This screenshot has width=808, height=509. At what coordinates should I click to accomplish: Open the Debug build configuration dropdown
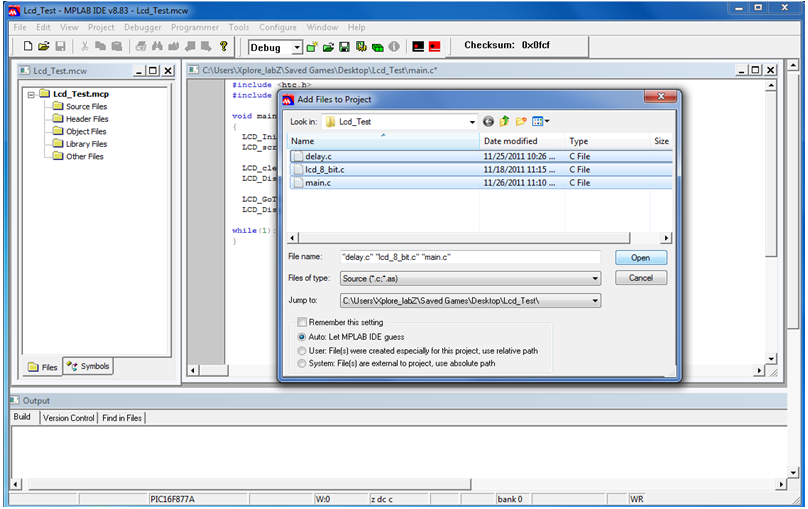pyautogui.click(x=297, y=47)
